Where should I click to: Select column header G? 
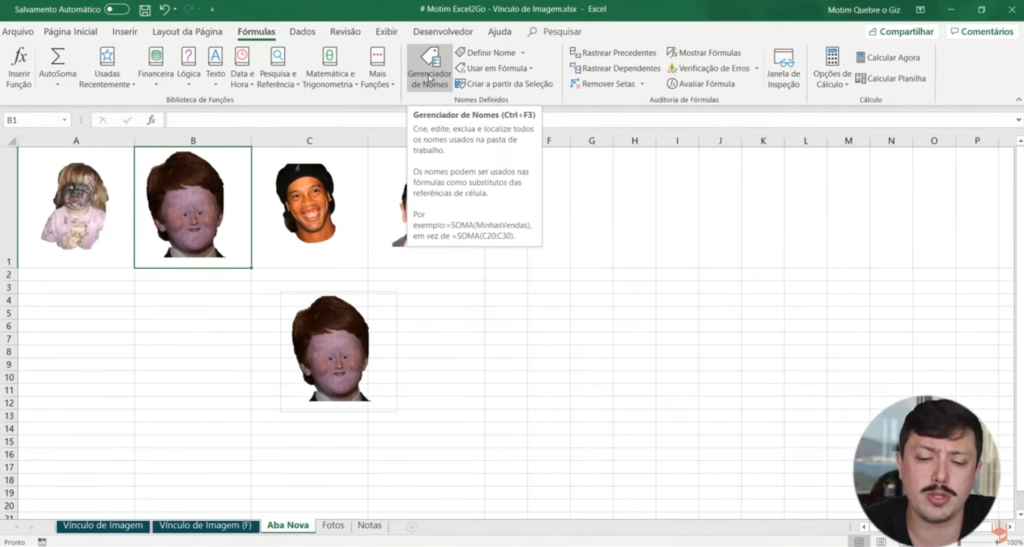592,141
